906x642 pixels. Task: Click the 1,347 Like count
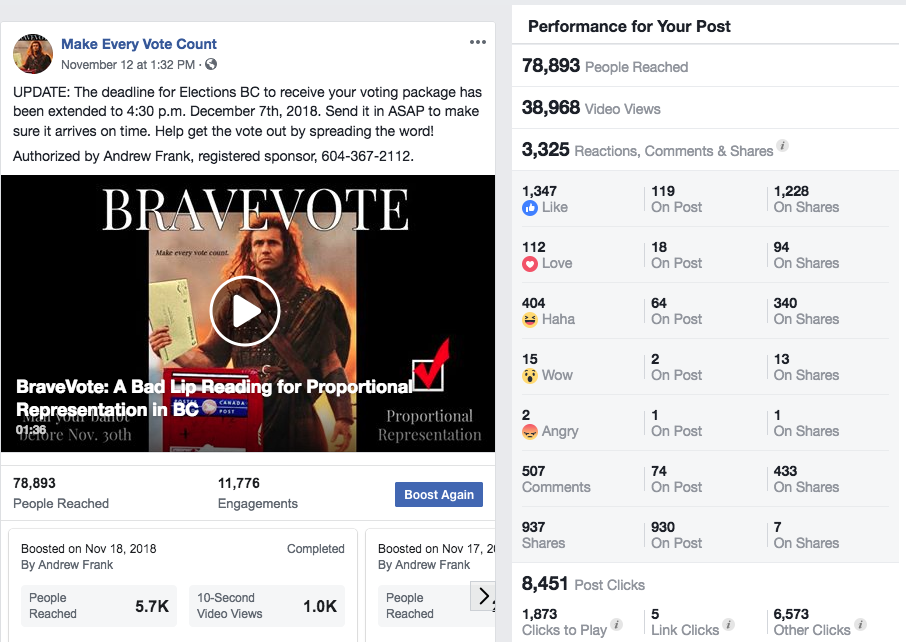coord(544,199)
